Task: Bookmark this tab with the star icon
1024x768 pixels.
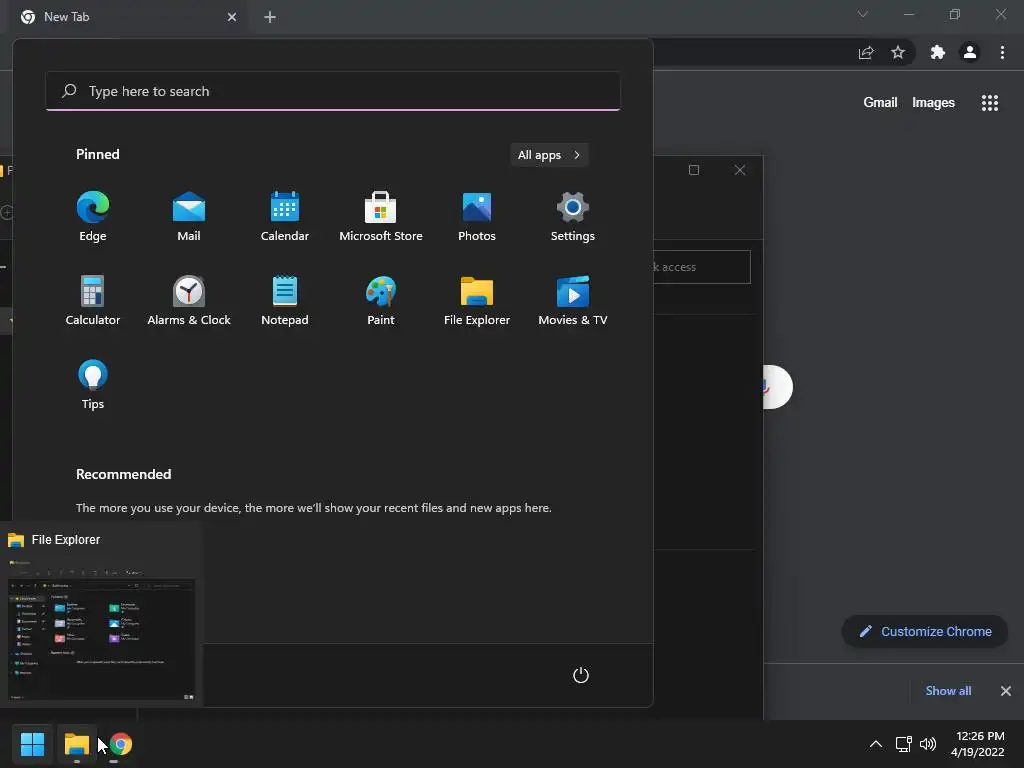Action: [x=898, y=52]
